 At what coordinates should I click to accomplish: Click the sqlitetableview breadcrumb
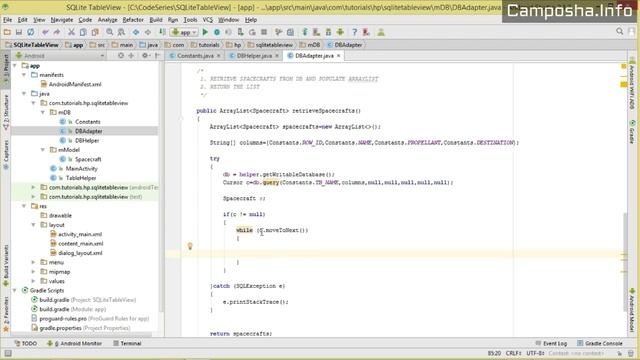click(270, 45)
